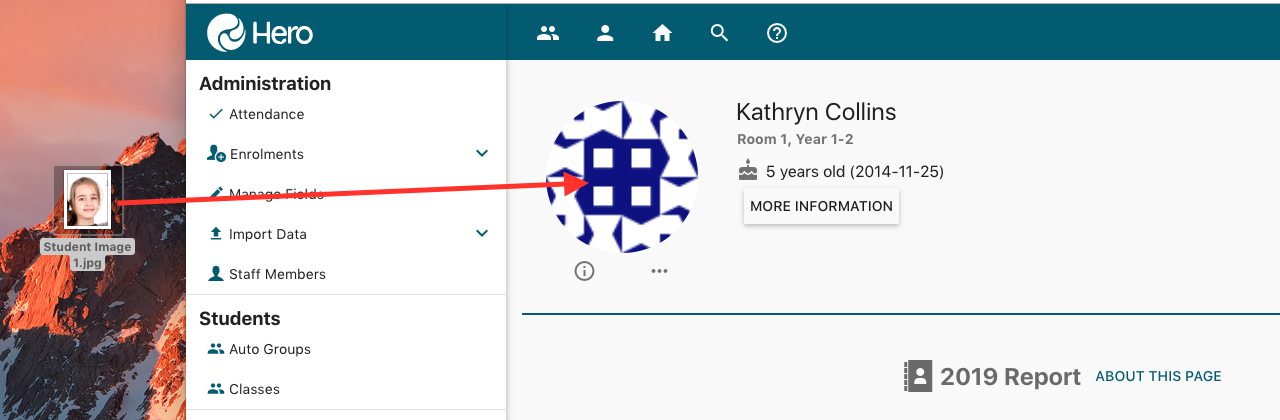Open search with magnifier icon
The height and width of the screenshot is (420, 1280).
coord(719,33)
